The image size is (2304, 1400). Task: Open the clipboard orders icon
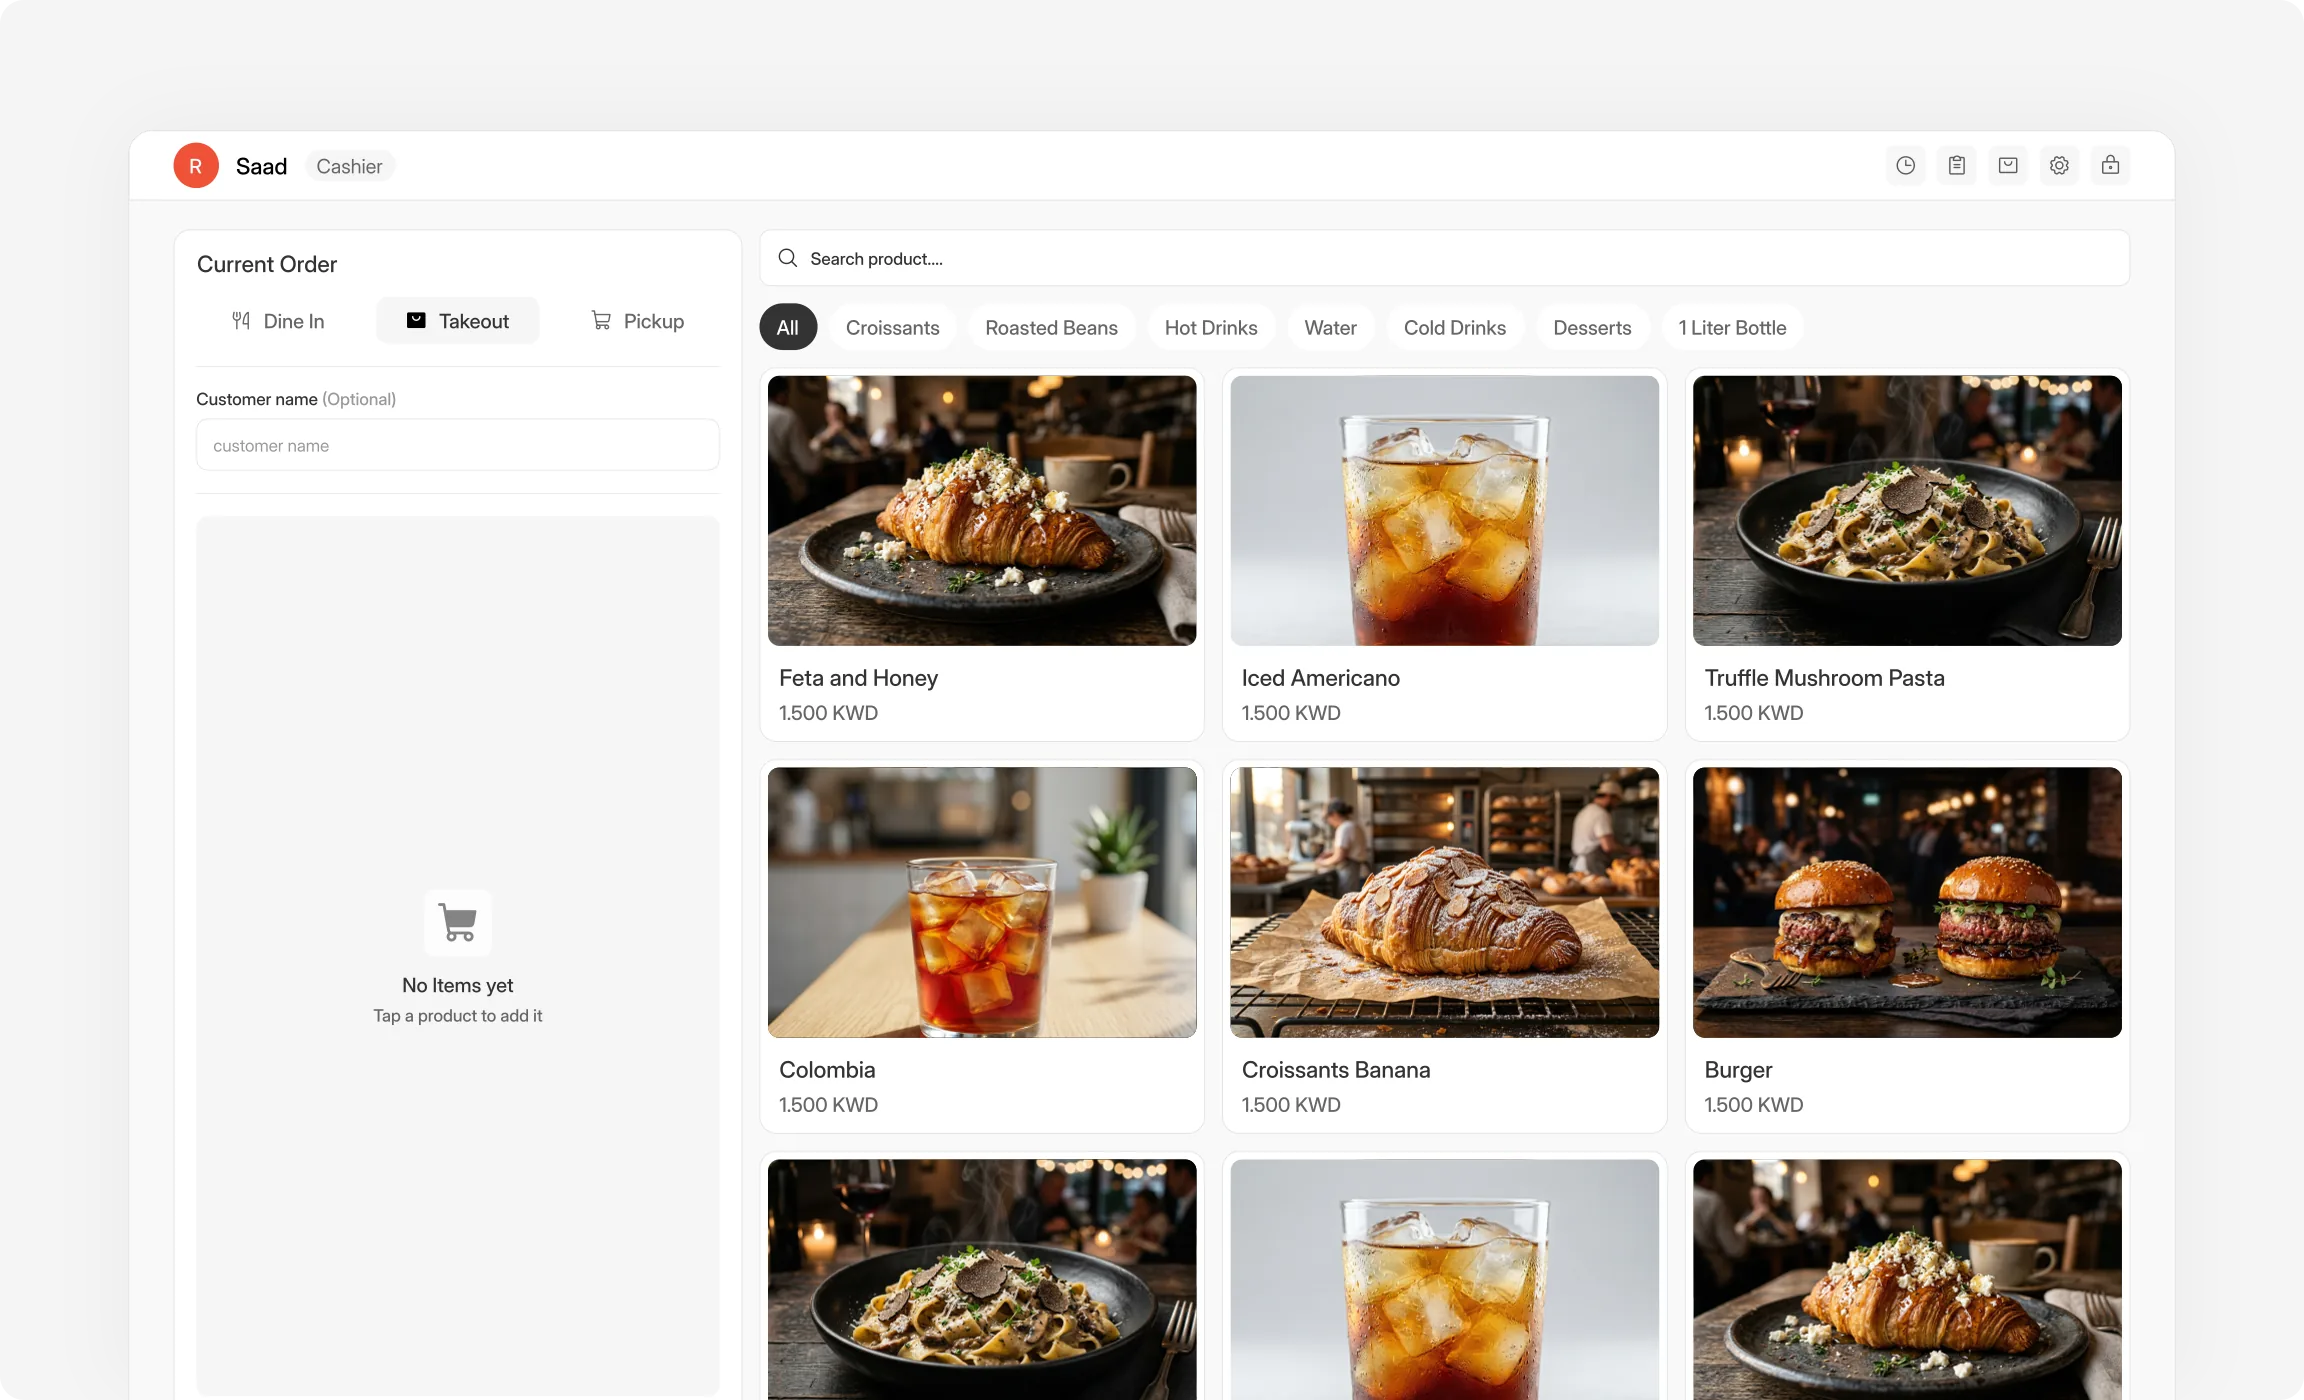point(1956,166)
